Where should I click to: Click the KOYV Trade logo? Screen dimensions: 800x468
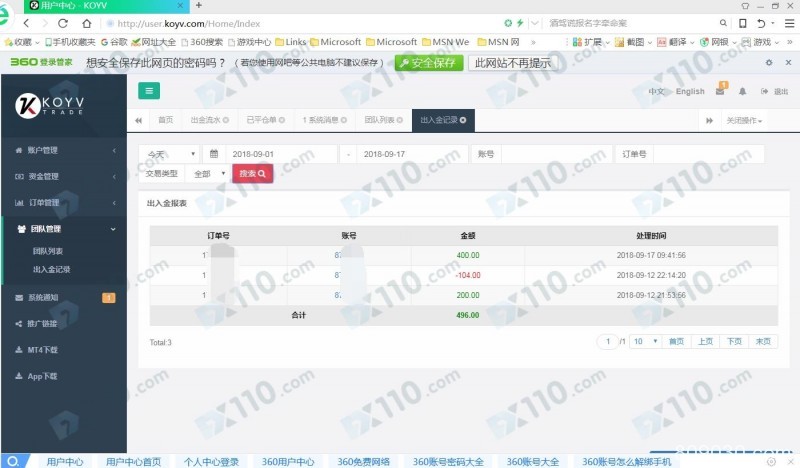49,105
